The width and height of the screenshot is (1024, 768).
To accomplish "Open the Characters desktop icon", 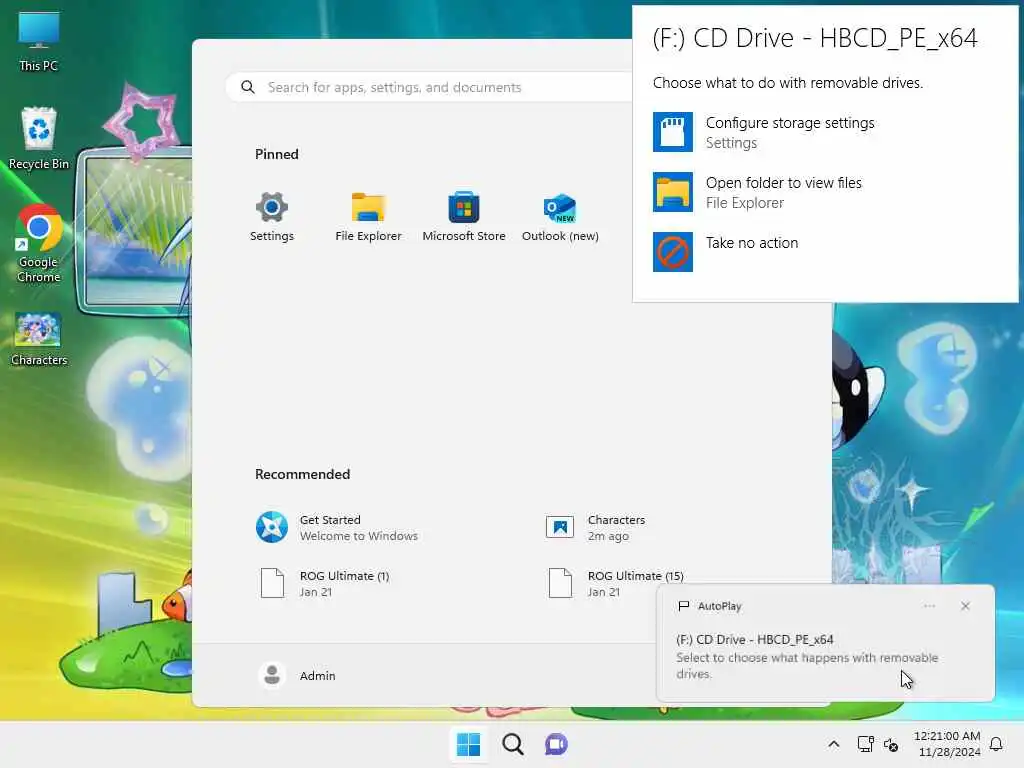I will 39,338.
